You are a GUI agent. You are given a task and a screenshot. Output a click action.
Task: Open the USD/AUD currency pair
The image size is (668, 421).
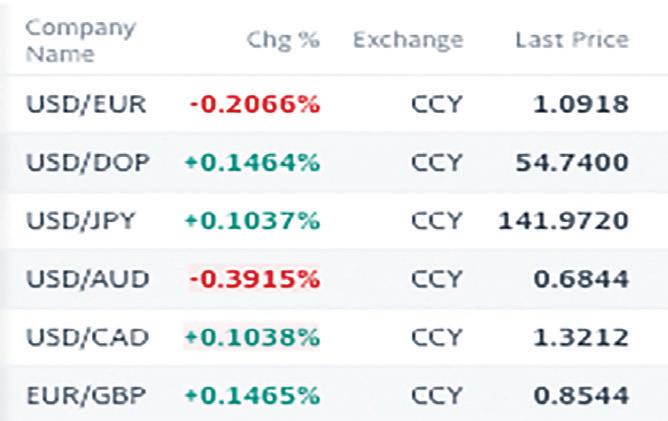coord(85,277)
